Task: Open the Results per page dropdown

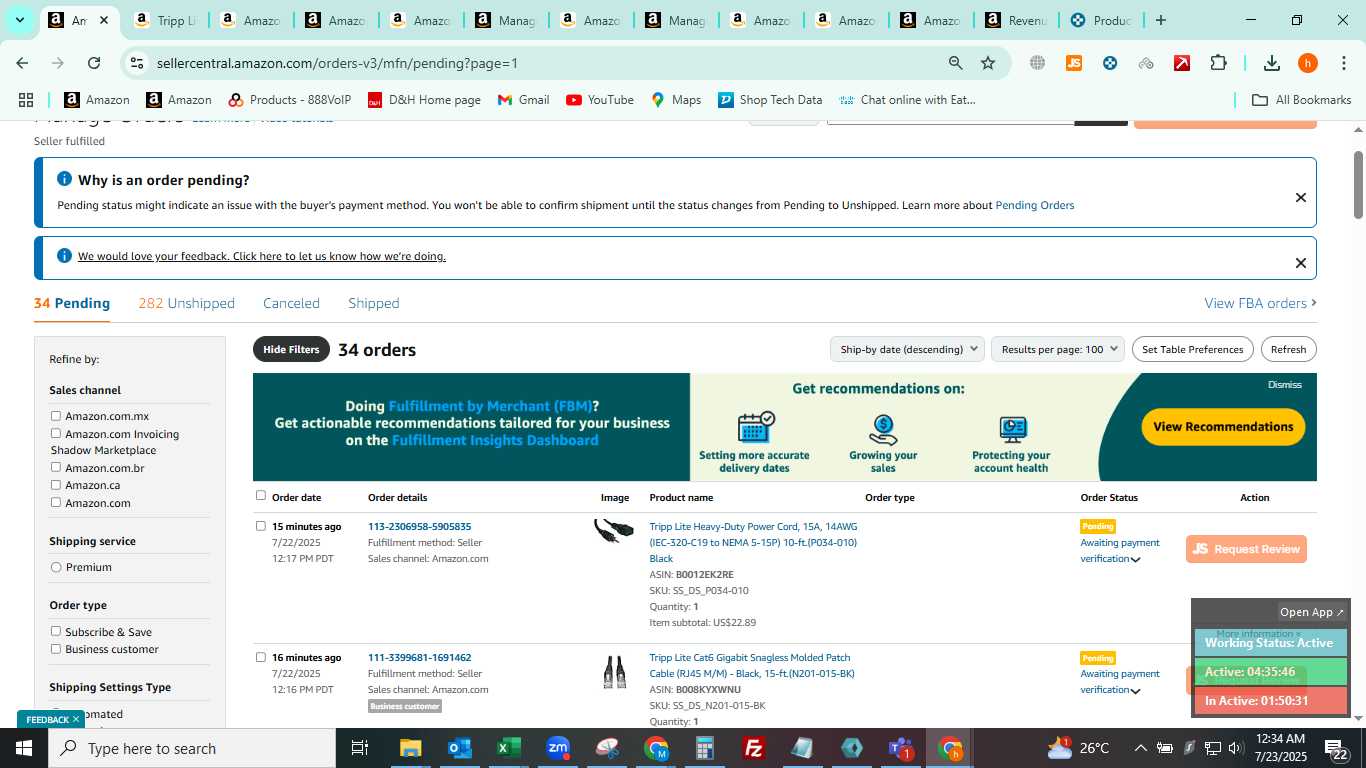Action: click(x=1058, y=349)
